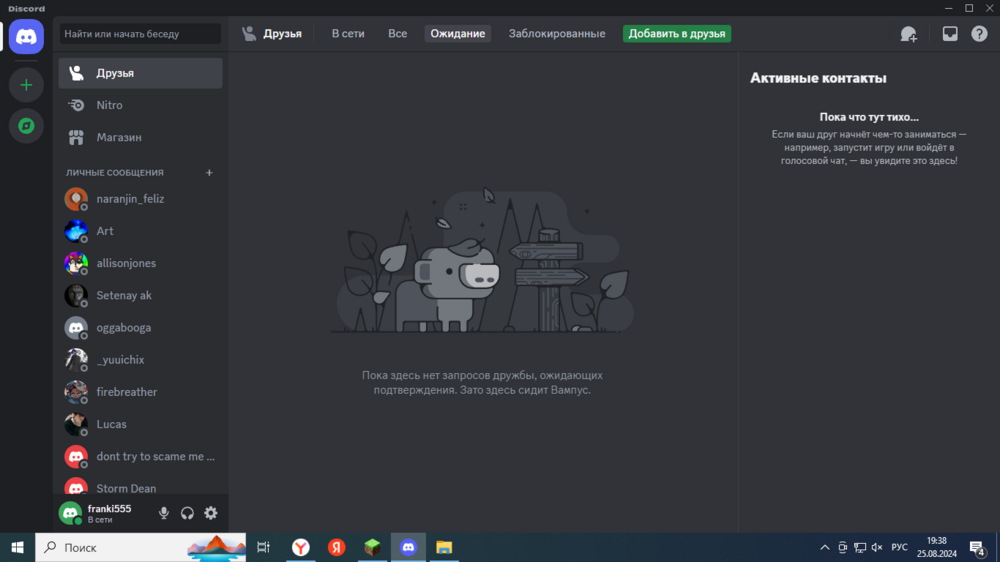The width and height of the screenshot is (1000, 562).
Task: Click firebreather name in DM list
Action: [126, 392]
